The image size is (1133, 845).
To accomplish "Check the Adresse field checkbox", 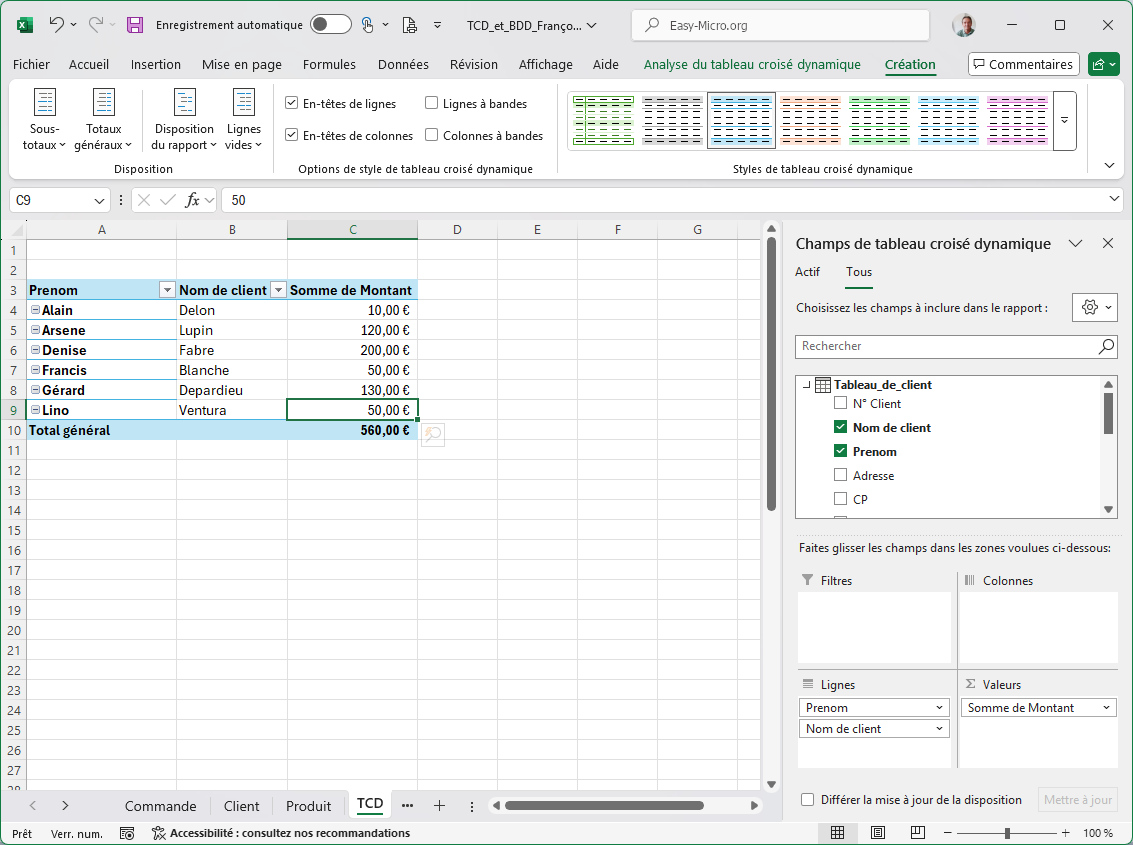I will point(841,476).
